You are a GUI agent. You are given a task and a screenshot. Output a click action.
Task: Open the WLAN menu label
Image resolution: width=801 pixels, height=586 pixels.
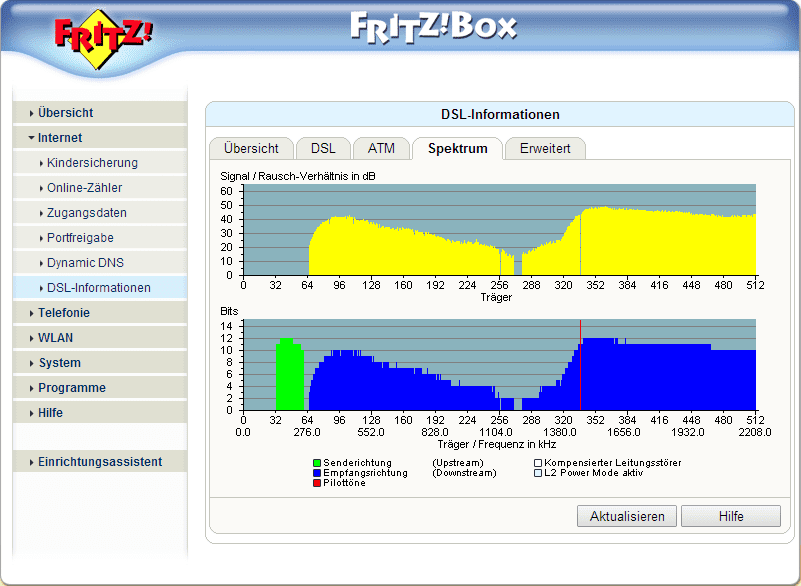[x=56, y=338]
